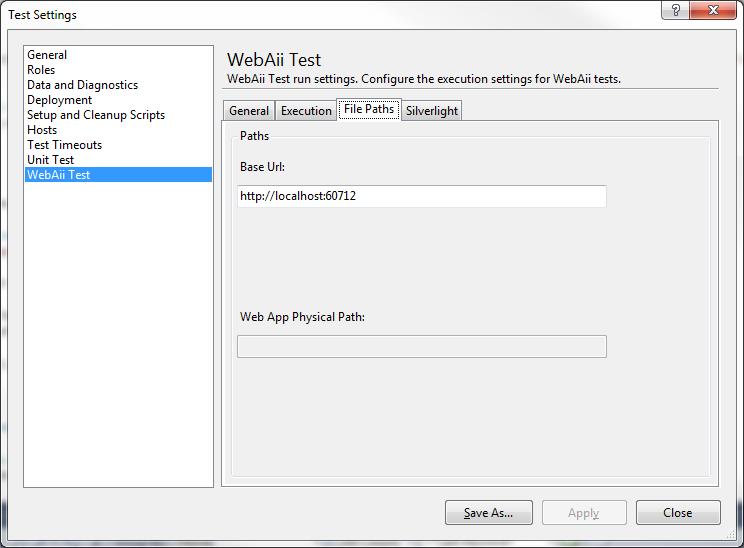Close the Test Settings dialog via X

pyautogui.click(x=714, y=11)
